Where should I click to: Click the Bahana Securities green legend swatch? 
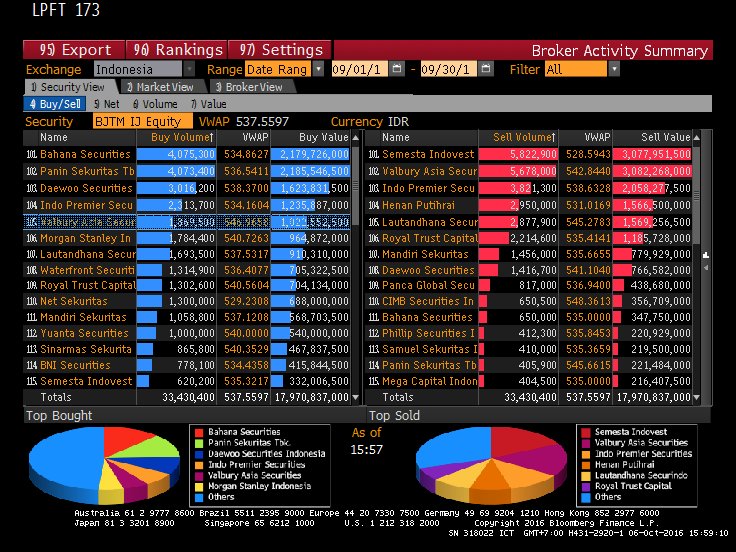195,431
